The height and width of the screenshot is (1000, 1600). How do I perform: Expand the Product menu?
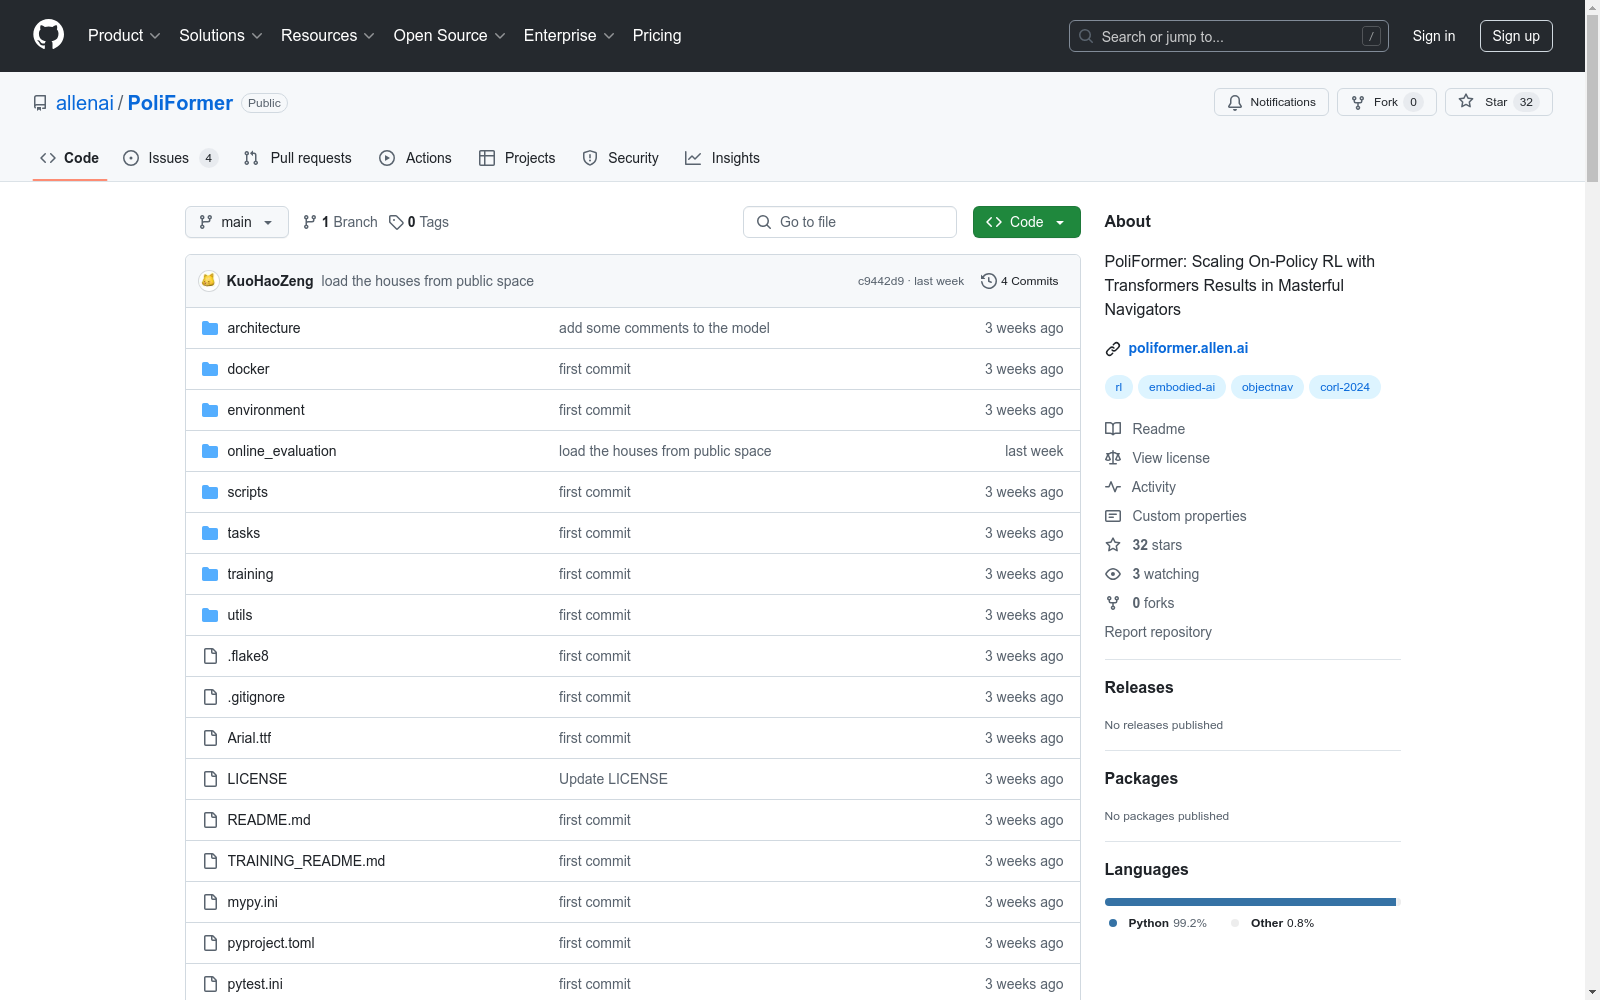coord(124,35)
